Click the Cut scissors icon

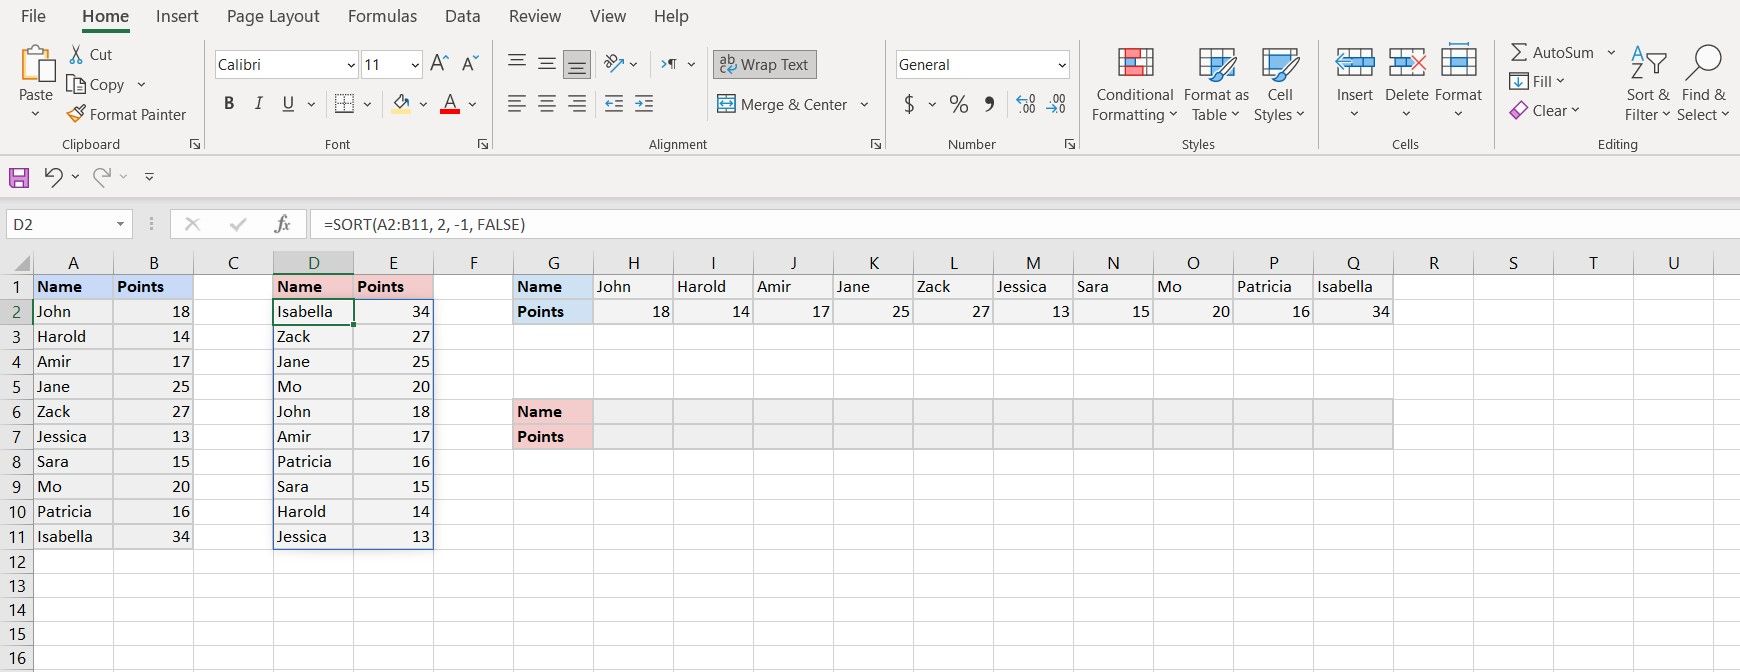pyautogui.click(x=77, y=54)
